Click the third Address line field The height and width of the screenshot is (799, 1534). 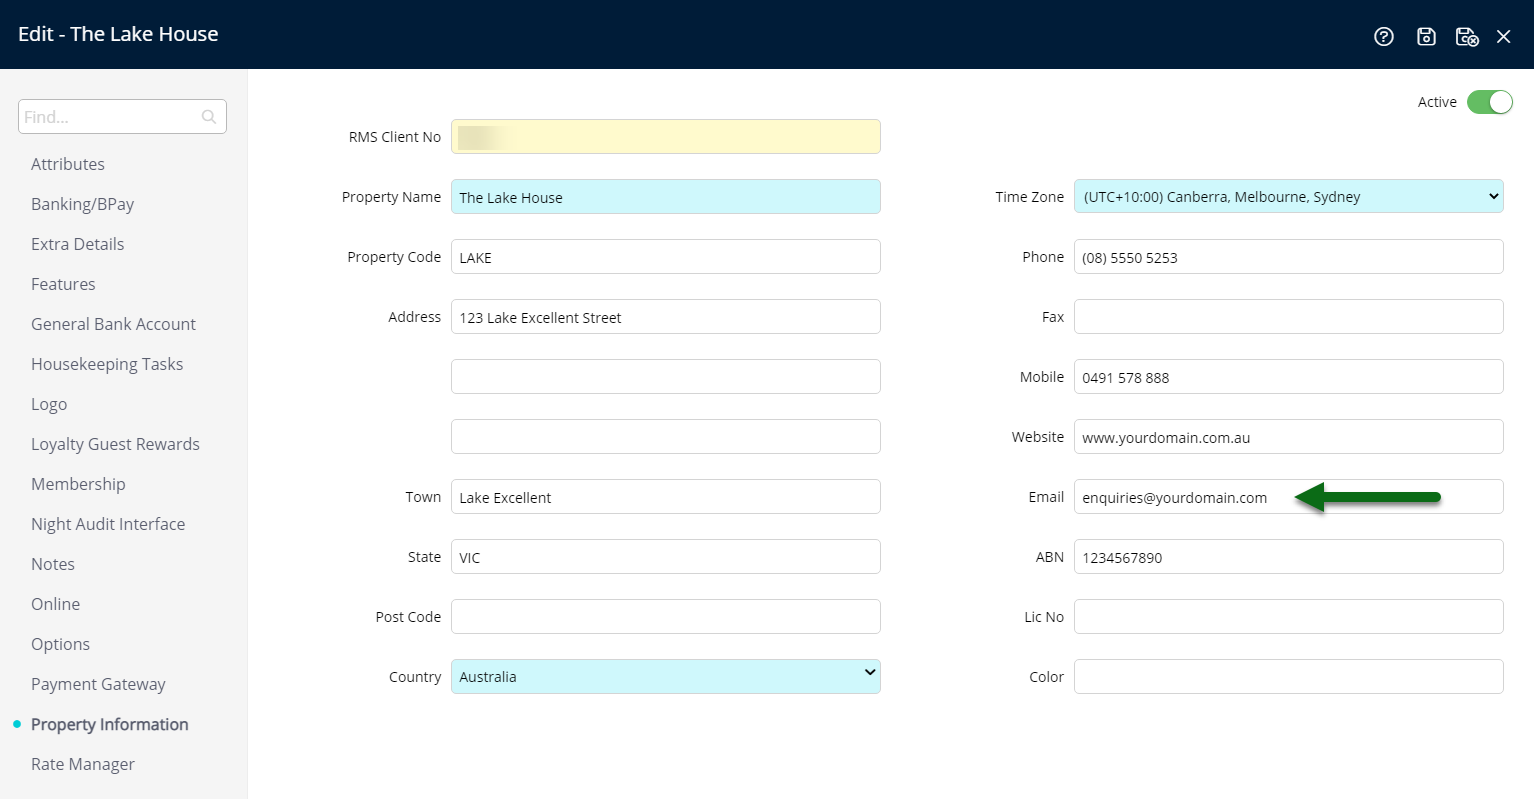pos(666,437)
